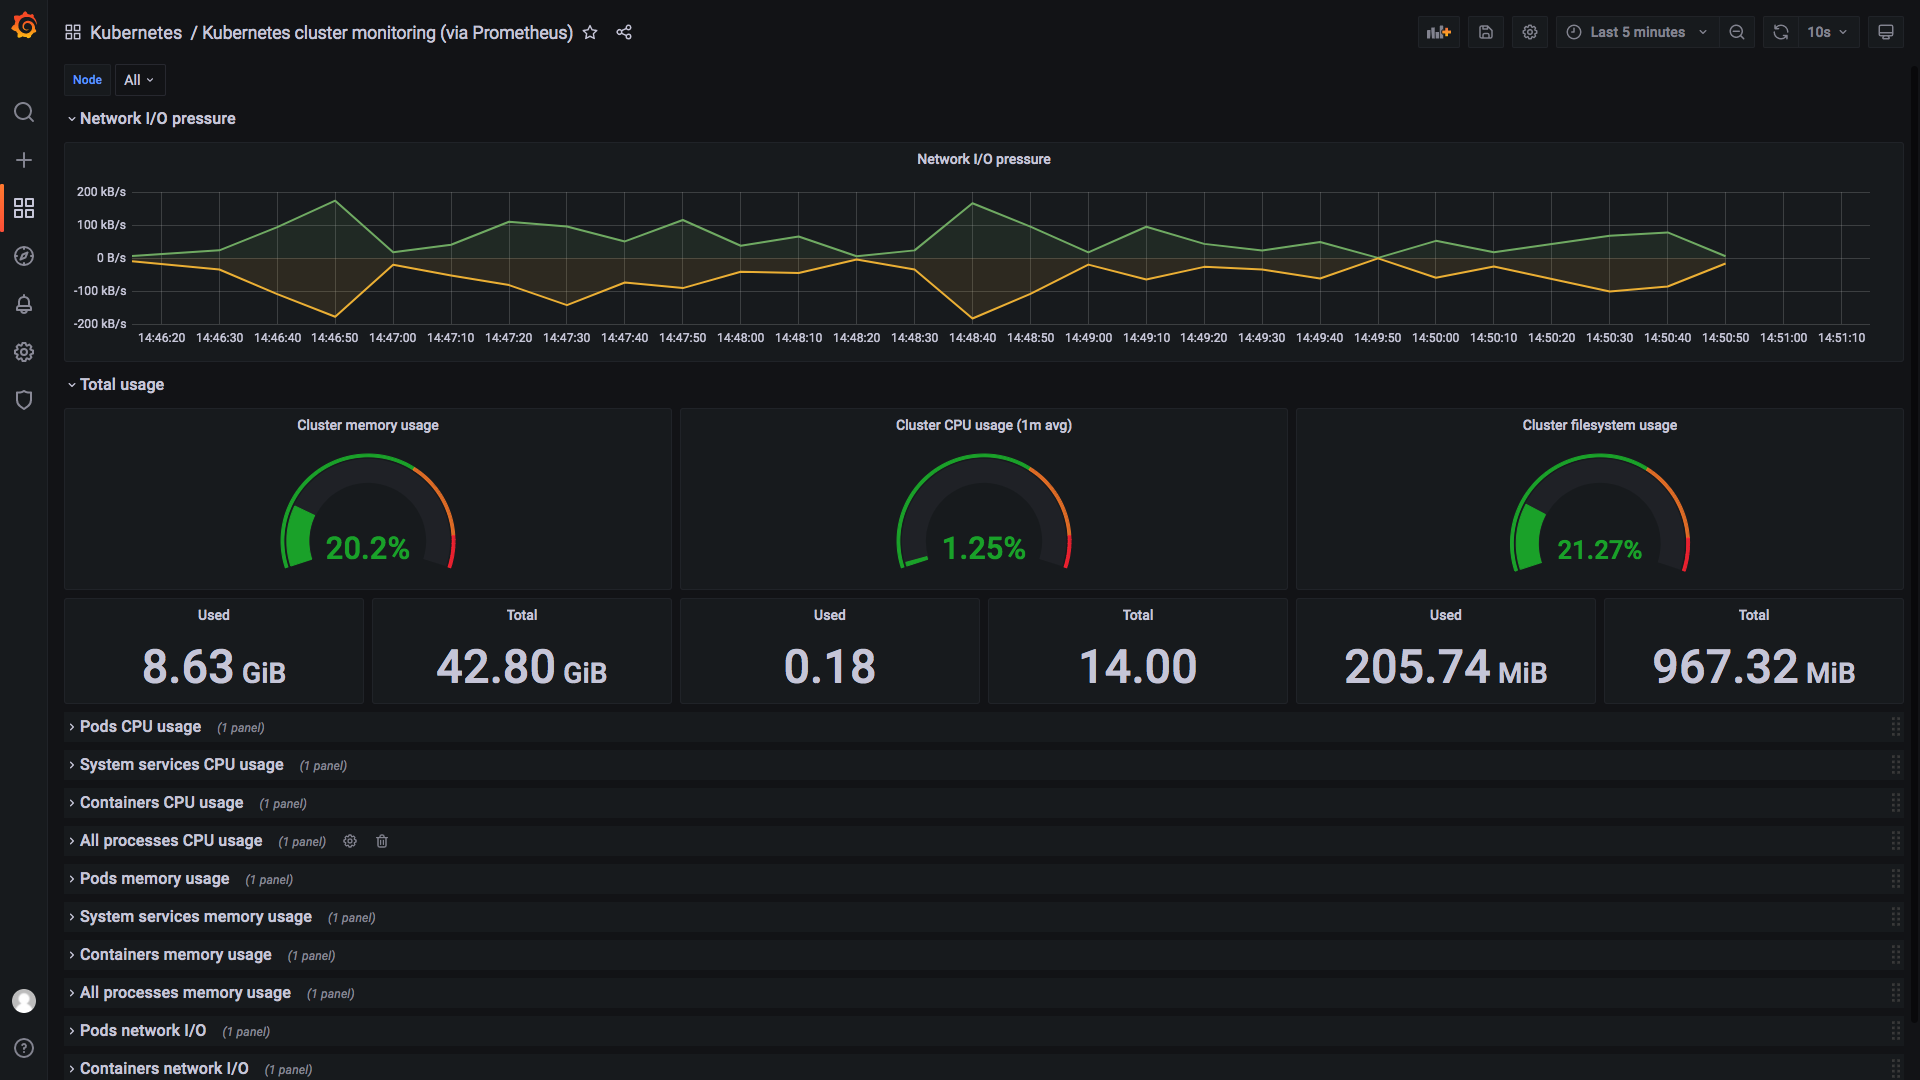Open the Dashboards grid icon in sidebar
This screenshot has height=1080, width=1920.
pyautogui.click(x=24, y=208)
